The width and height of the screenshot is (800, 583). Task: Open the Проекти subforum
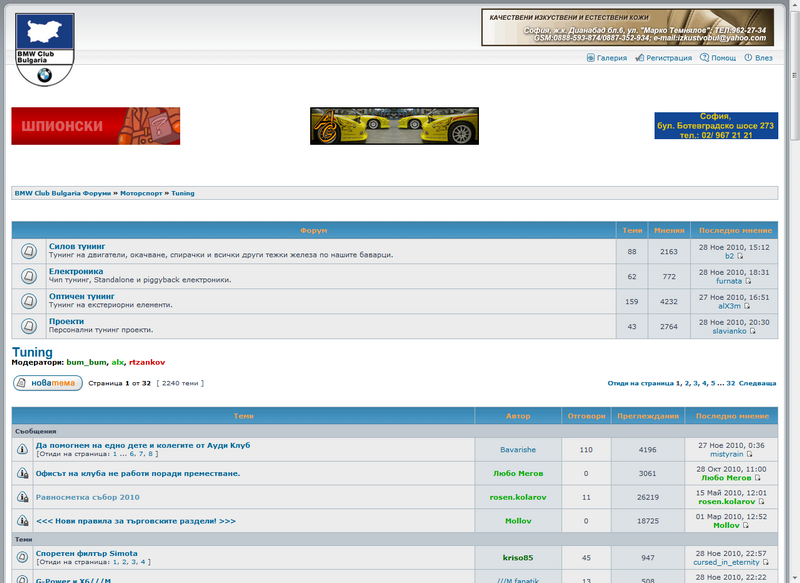[x=66, y=321]
